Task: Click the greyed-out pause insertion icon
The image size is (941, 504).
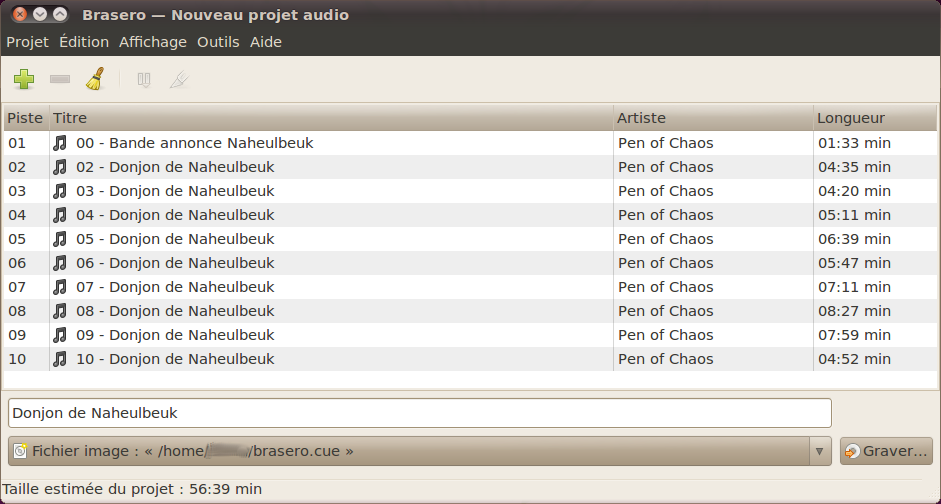Action: click(144, 79)
